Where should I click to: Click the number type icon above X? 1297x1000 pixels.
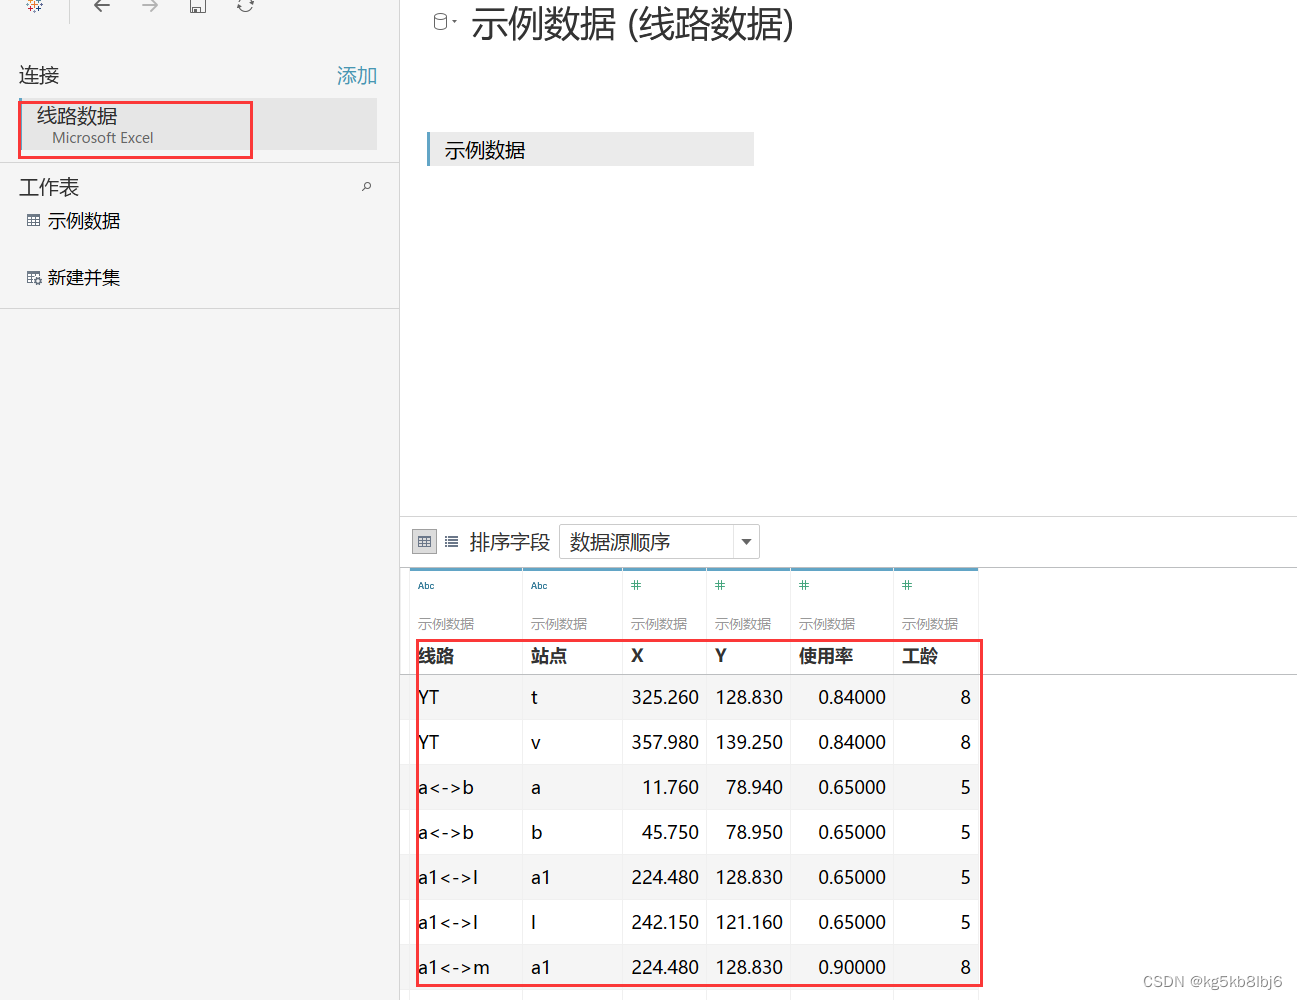(636, 585)
